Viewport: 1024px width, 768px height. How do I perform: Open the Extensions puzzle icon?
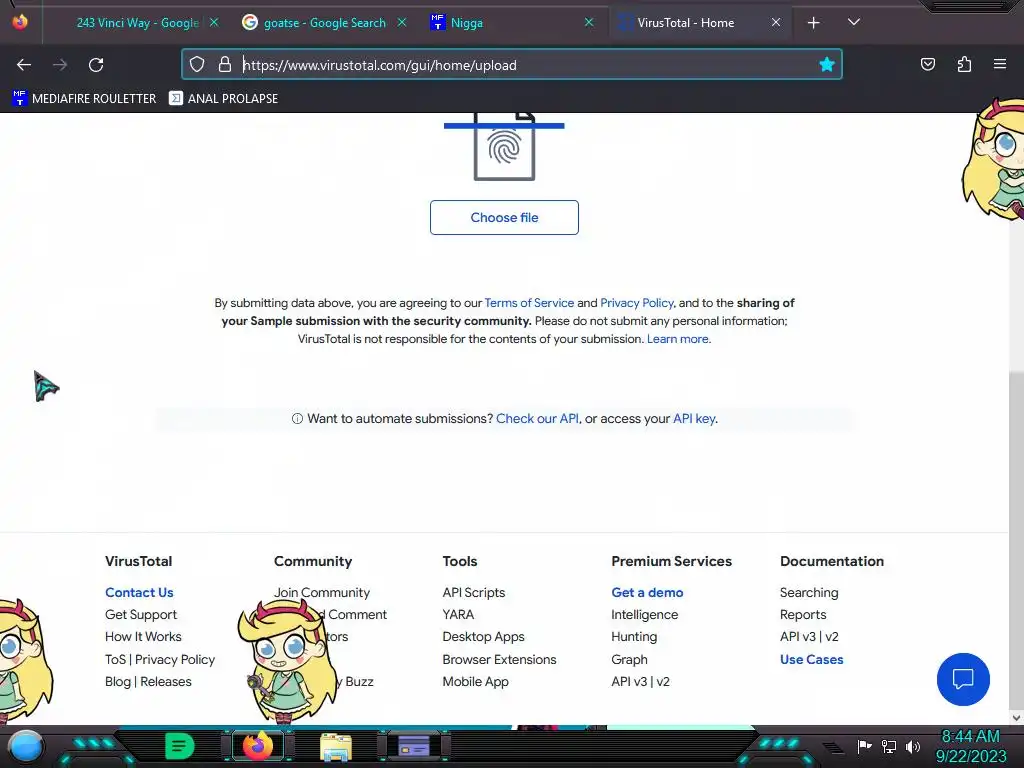pos(964,64)
